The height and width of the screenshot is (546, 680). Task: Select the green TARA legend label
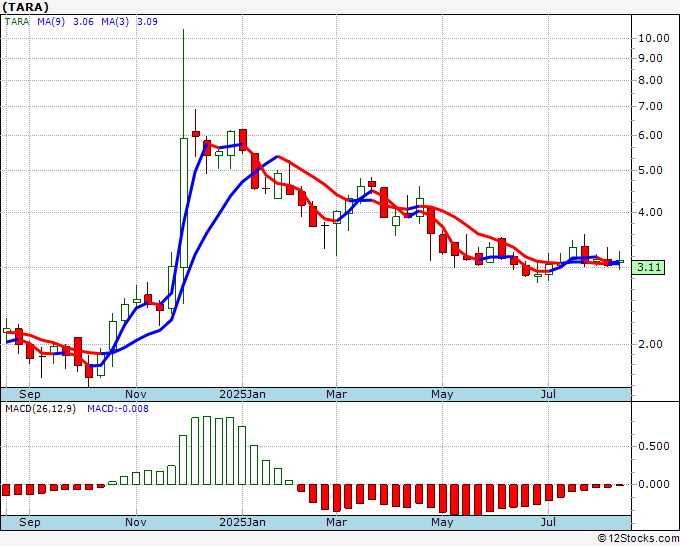click(x=17, y=22)
